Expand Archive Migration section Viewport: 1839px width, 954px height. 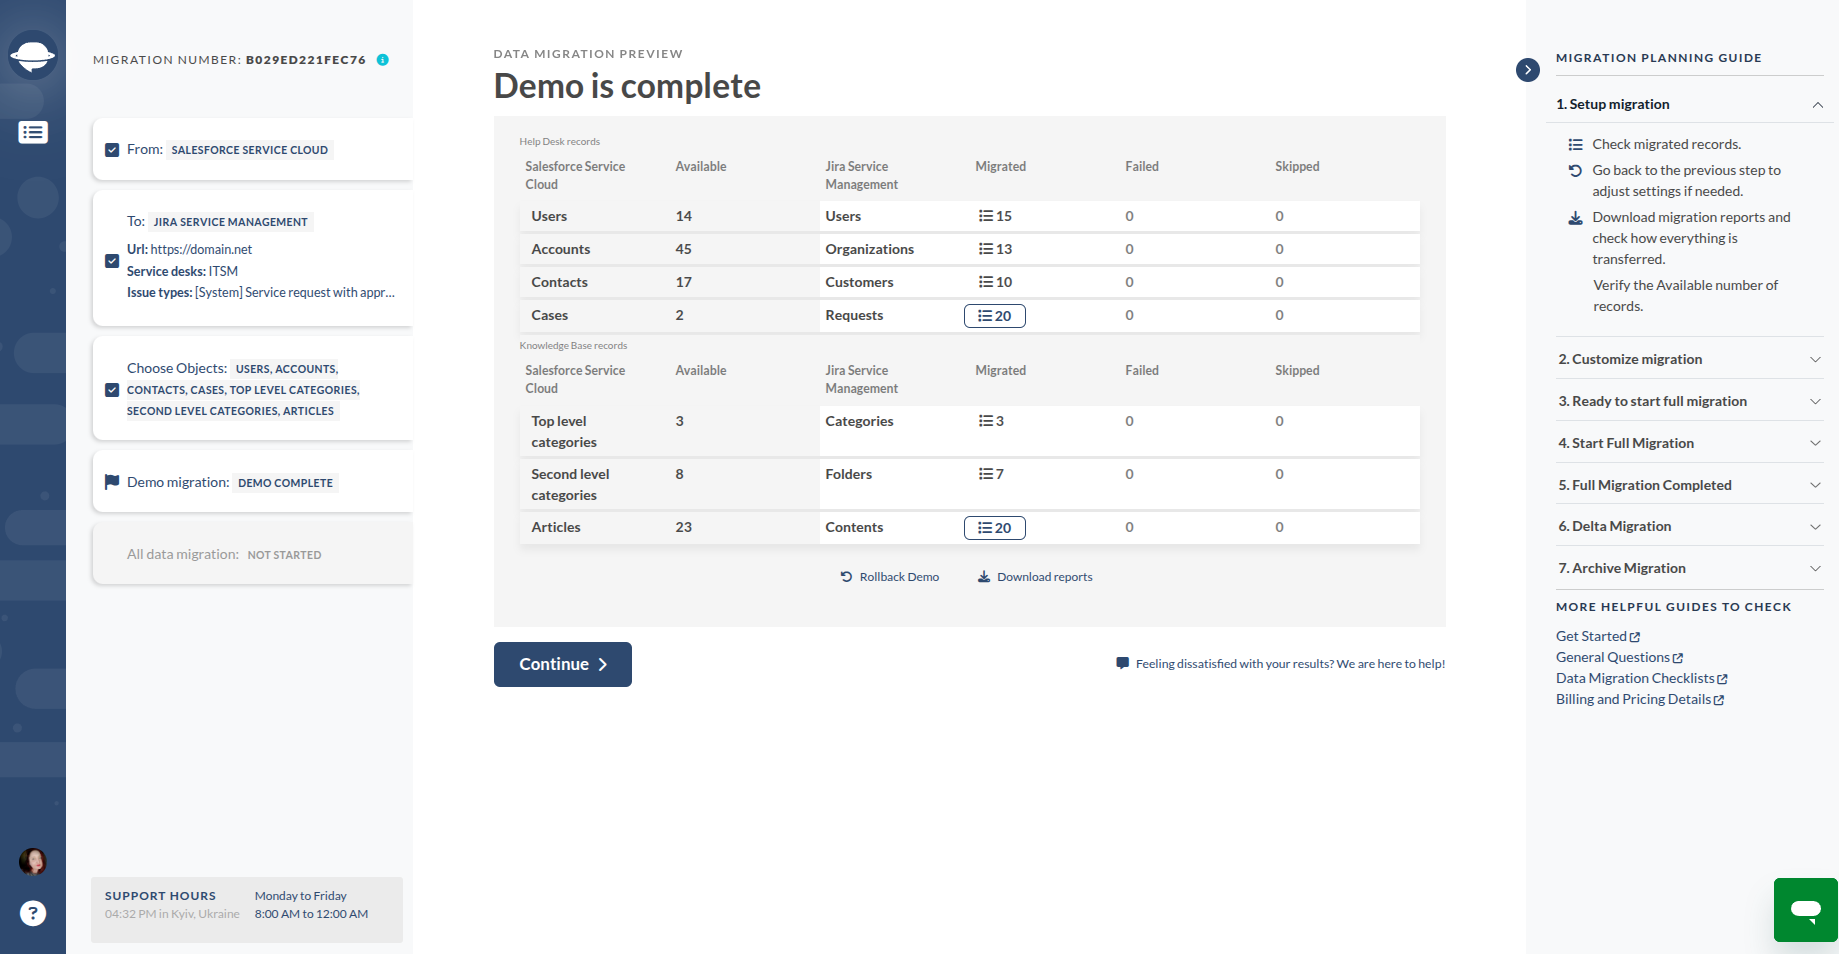tap(1690, 568)
